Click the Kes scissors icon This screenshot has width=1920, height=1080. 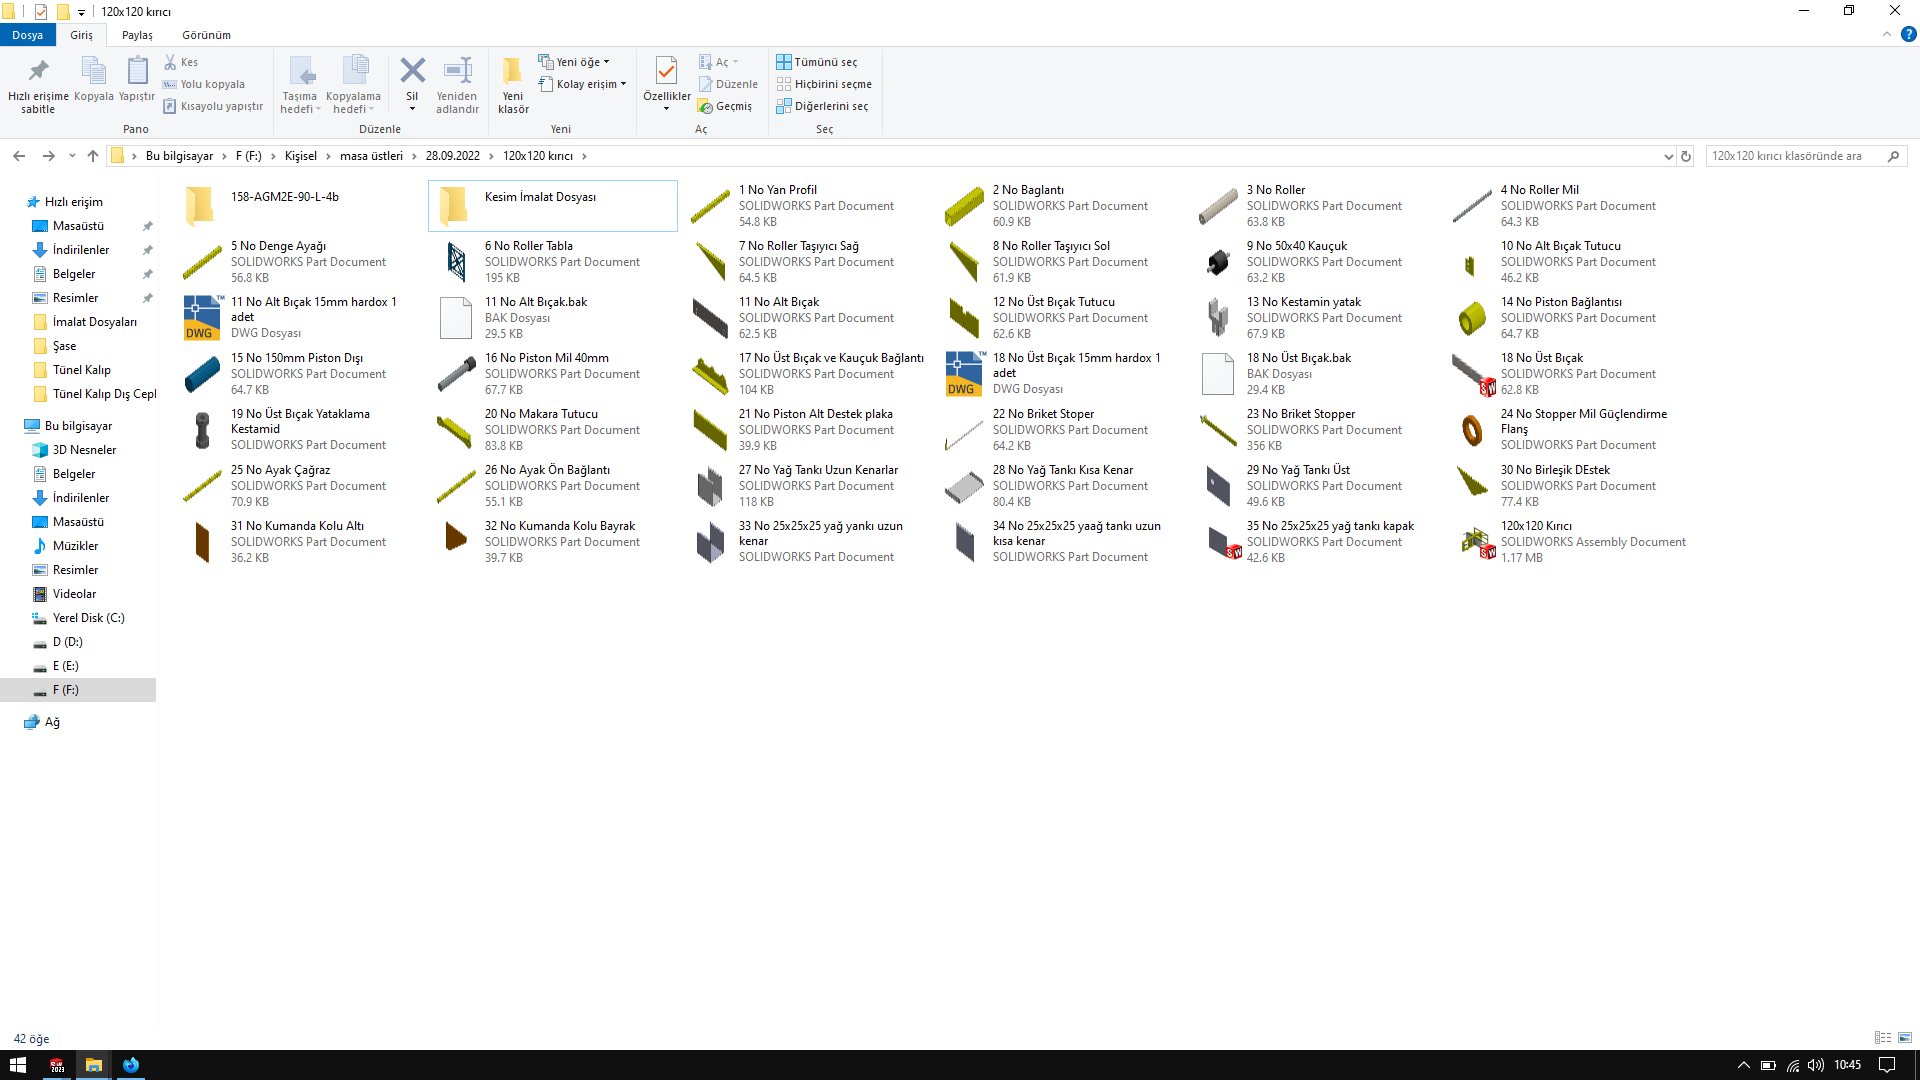171,62
